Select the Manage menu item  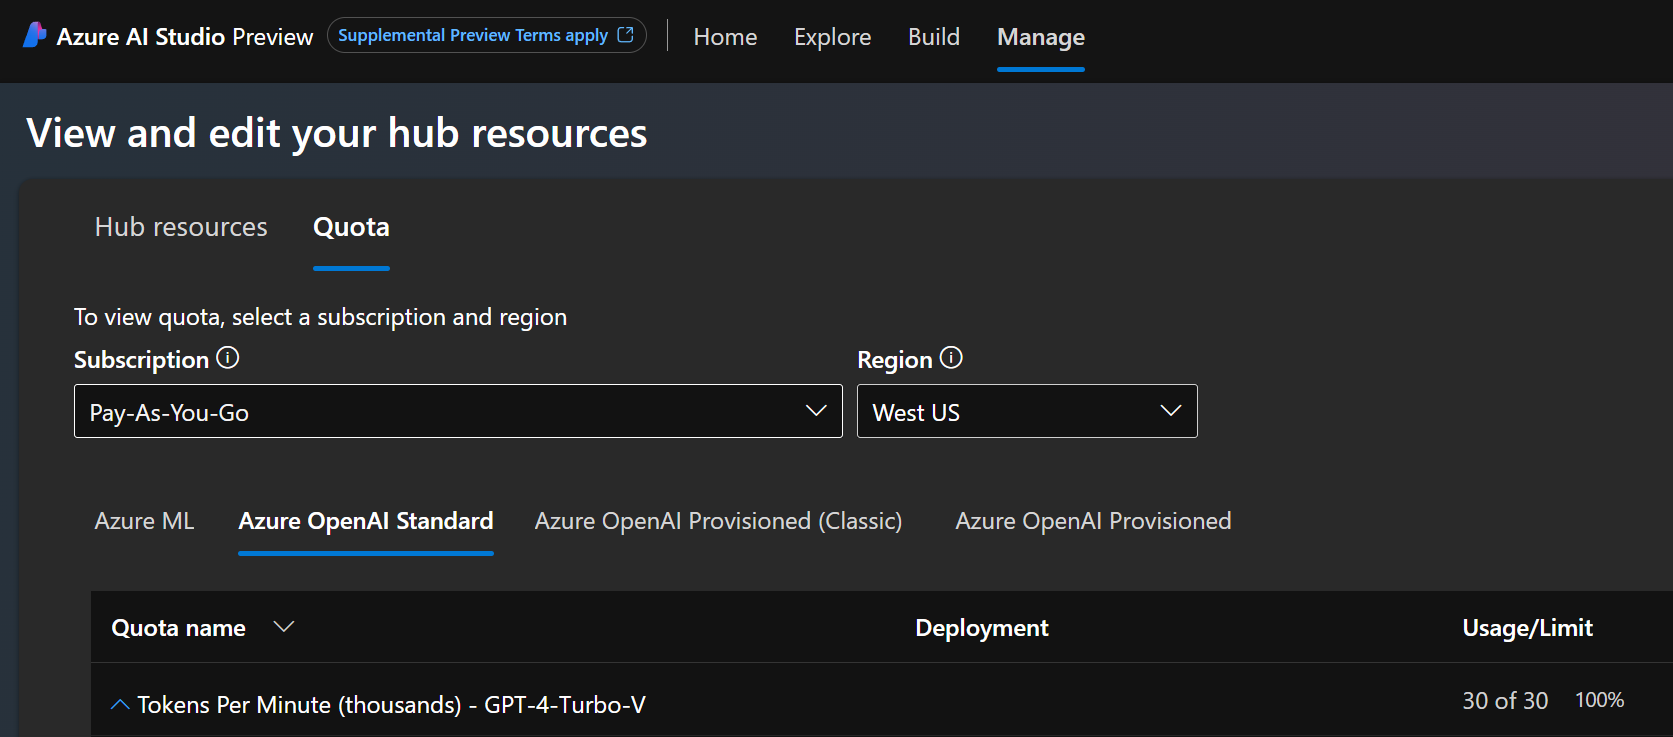[x=1041, y=37]
